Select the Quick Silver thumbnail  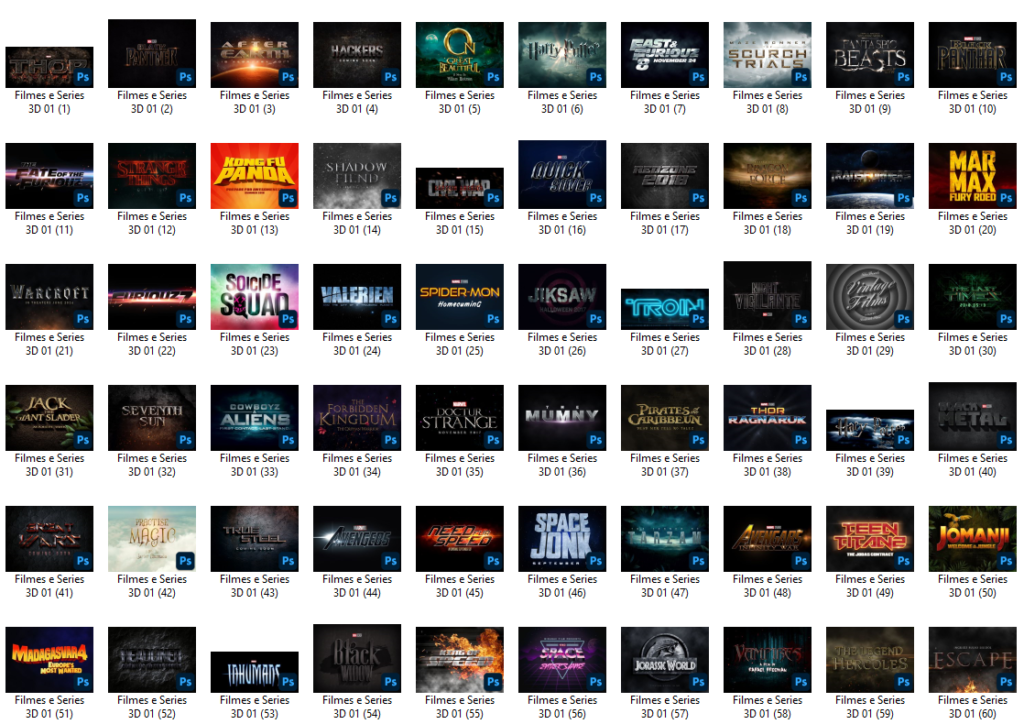(562, 174)
